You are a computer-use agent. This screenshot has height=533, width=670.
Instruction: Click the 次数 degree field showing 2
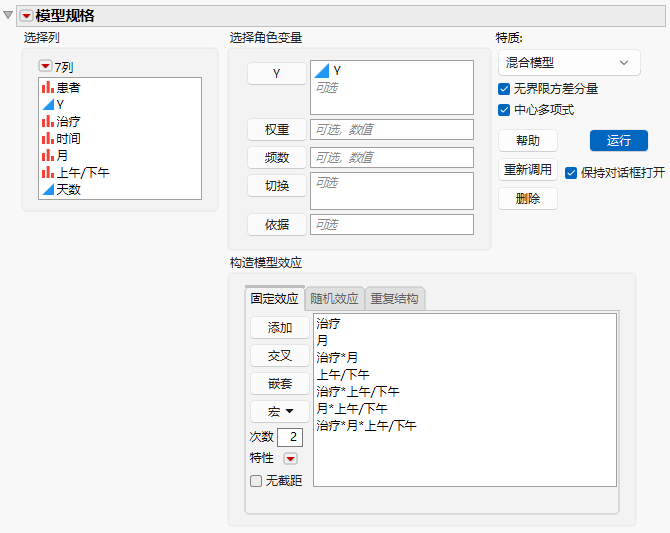(290, 437)
